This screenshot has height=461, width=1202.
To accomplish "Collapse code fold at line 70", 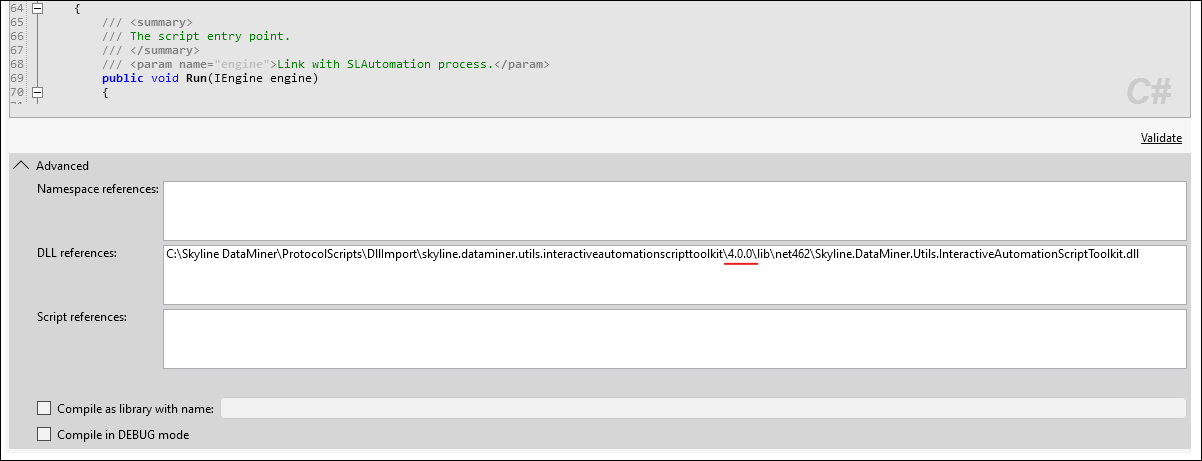I will click(38, 92).
